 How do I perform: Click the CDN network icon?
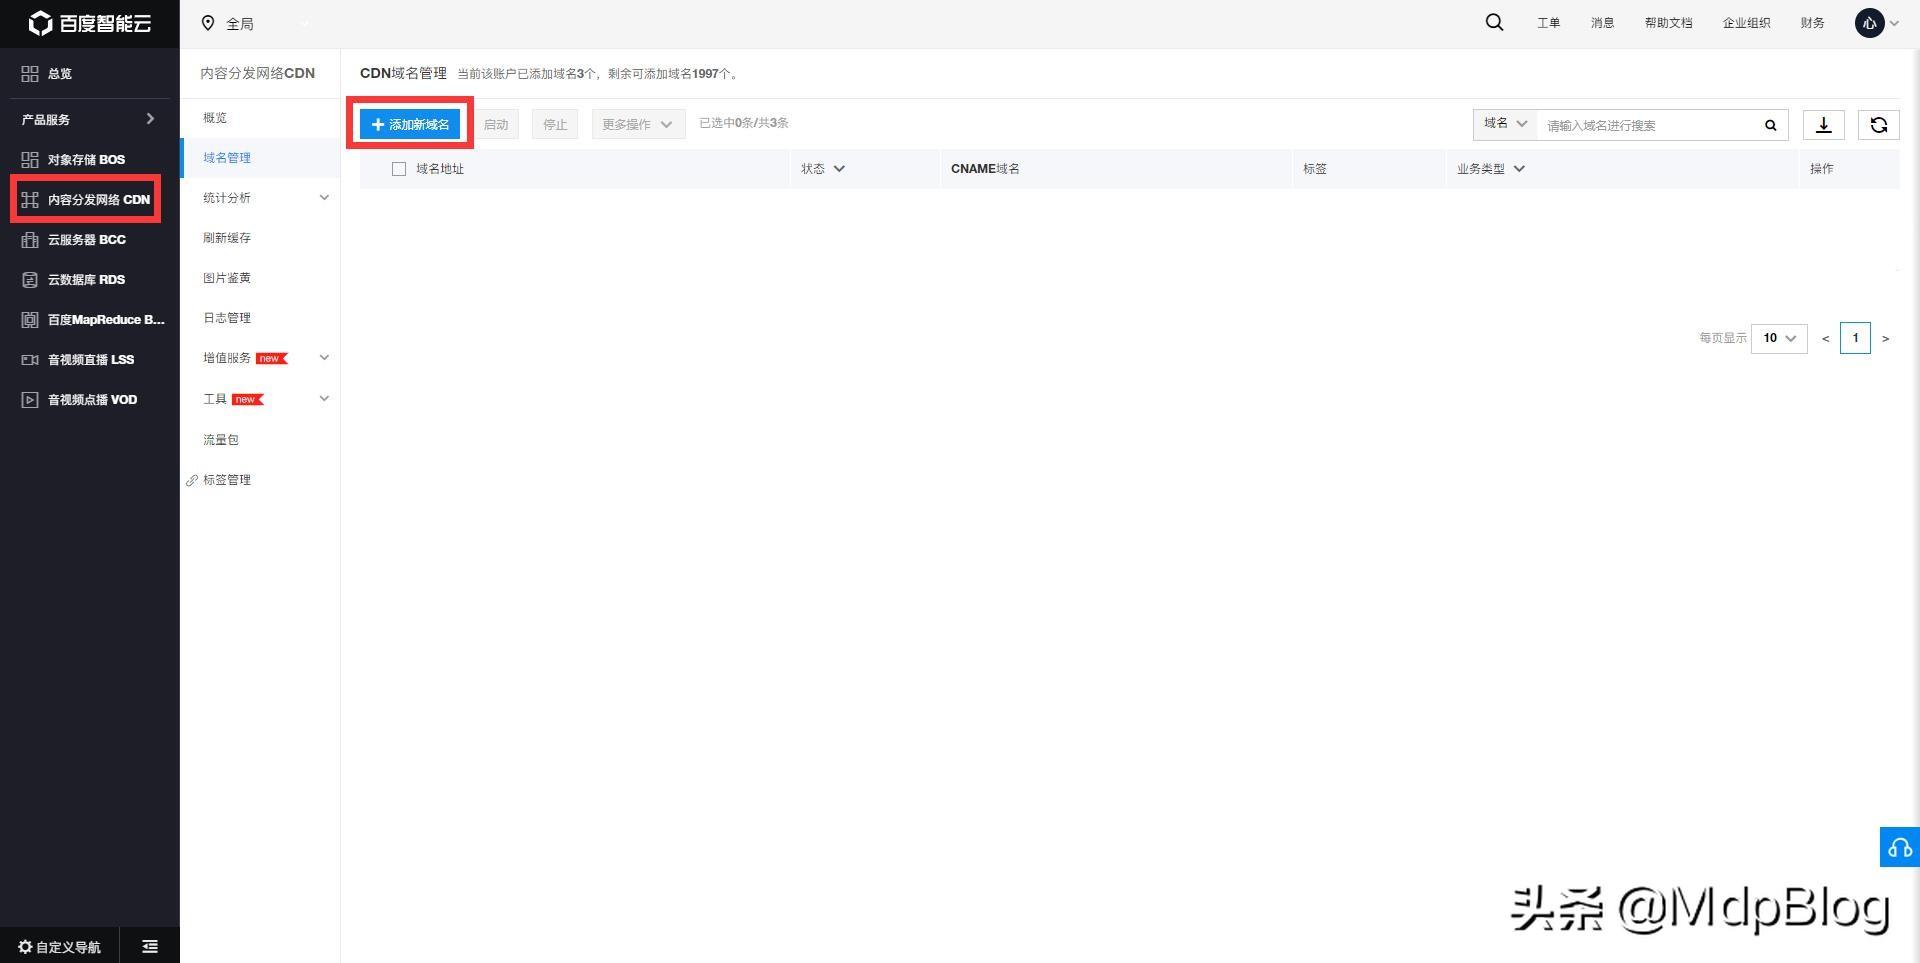30,200
